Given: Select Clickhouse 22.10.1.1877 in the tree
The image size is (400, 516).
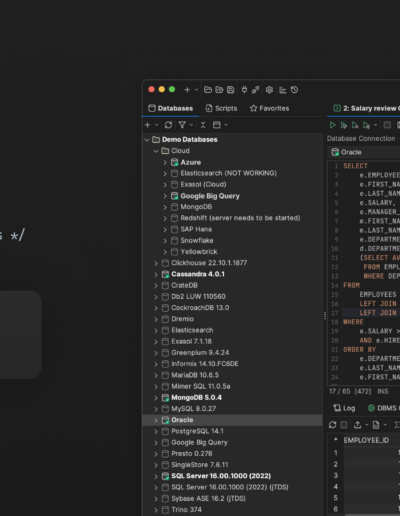Looking at the screenshot, I should click(209, 263).
